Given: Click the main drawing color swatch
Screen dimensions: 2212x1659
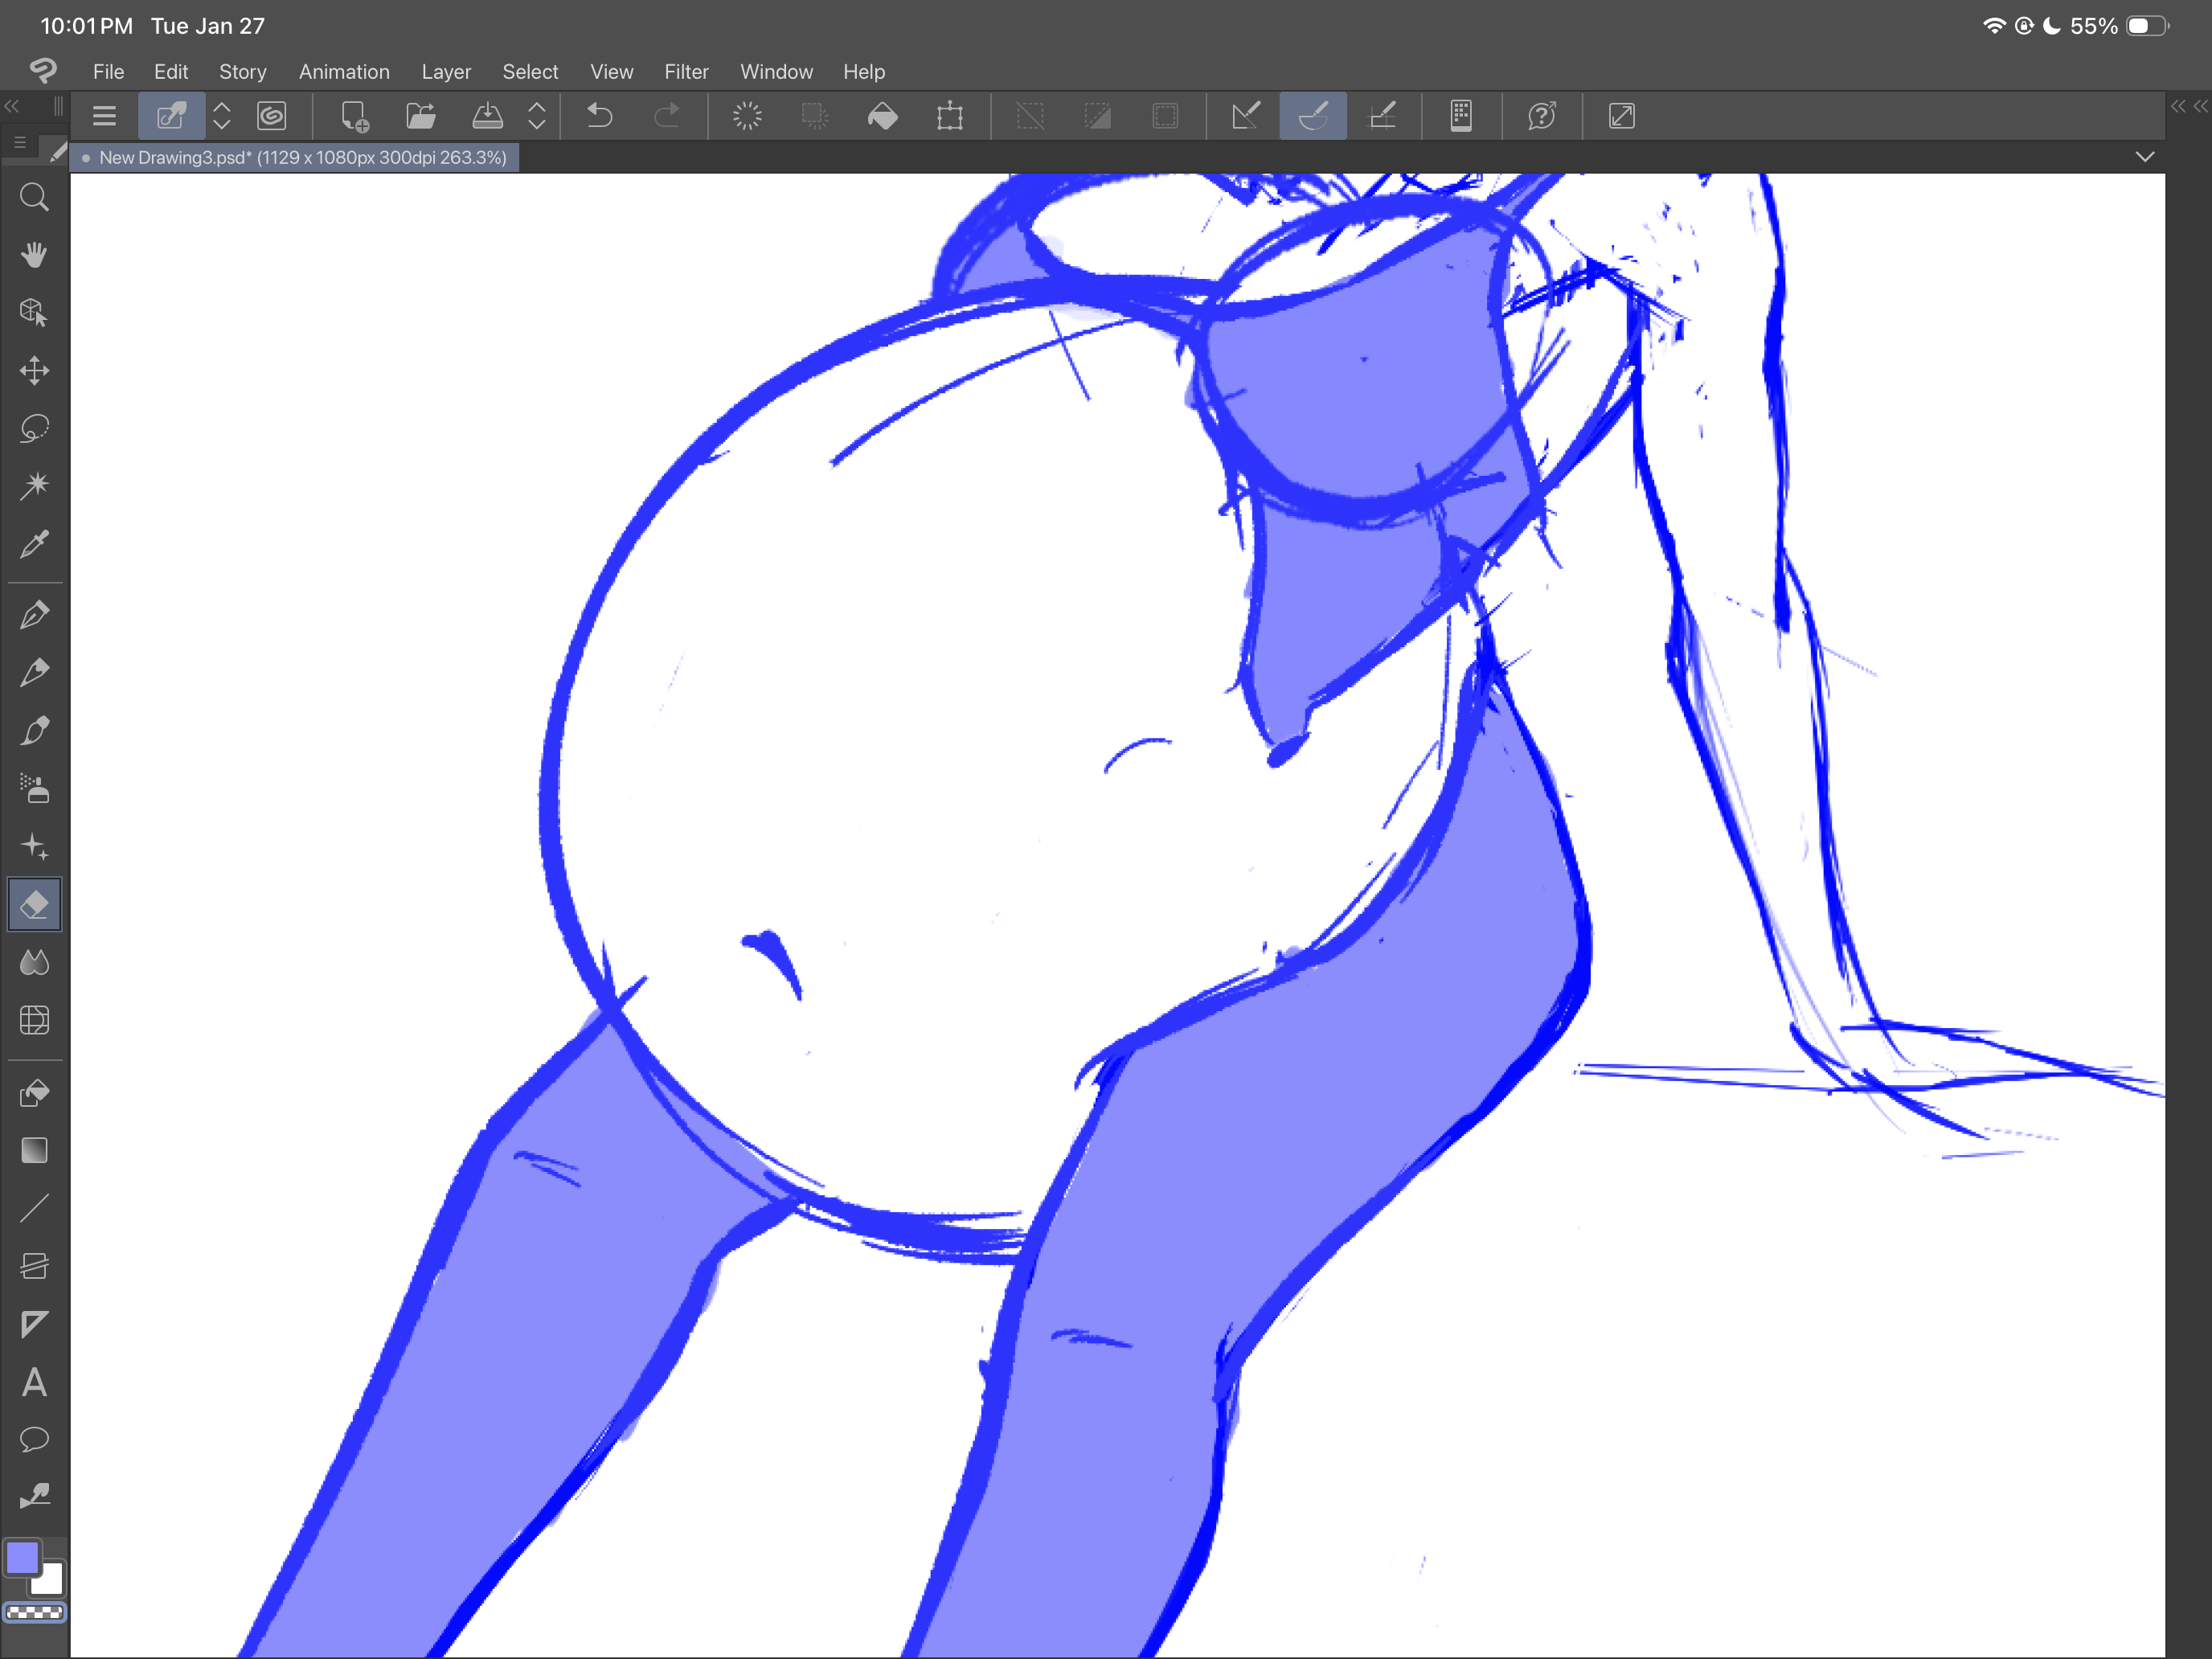Looking at the screenshot, I should point(23,1558).
